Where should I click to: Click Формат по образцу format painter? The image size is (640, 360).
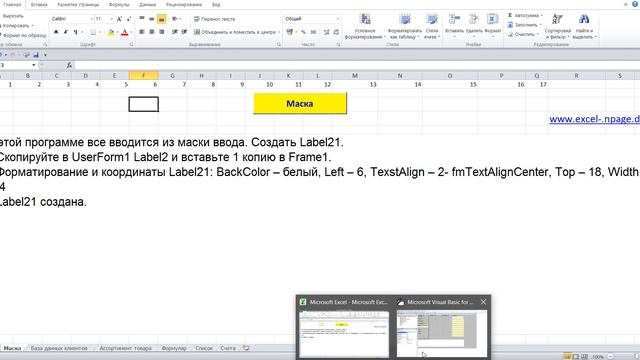[23, 36]
